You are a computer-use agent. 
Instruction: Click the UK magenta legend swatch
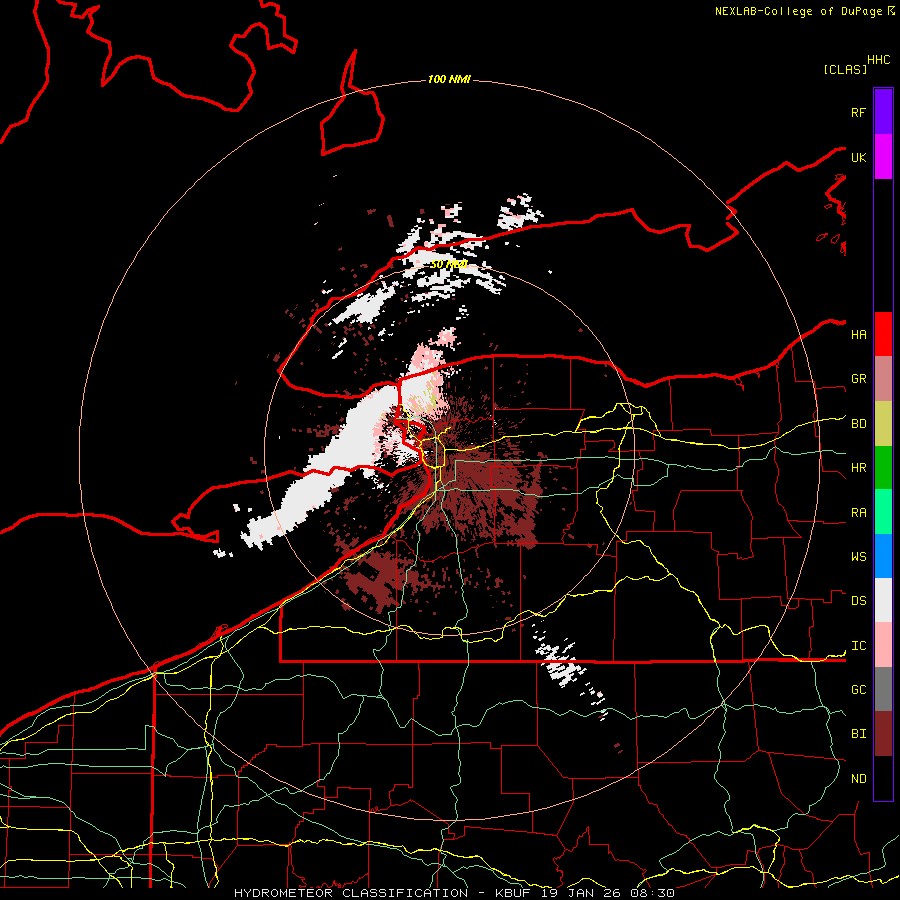coord(883,157)
